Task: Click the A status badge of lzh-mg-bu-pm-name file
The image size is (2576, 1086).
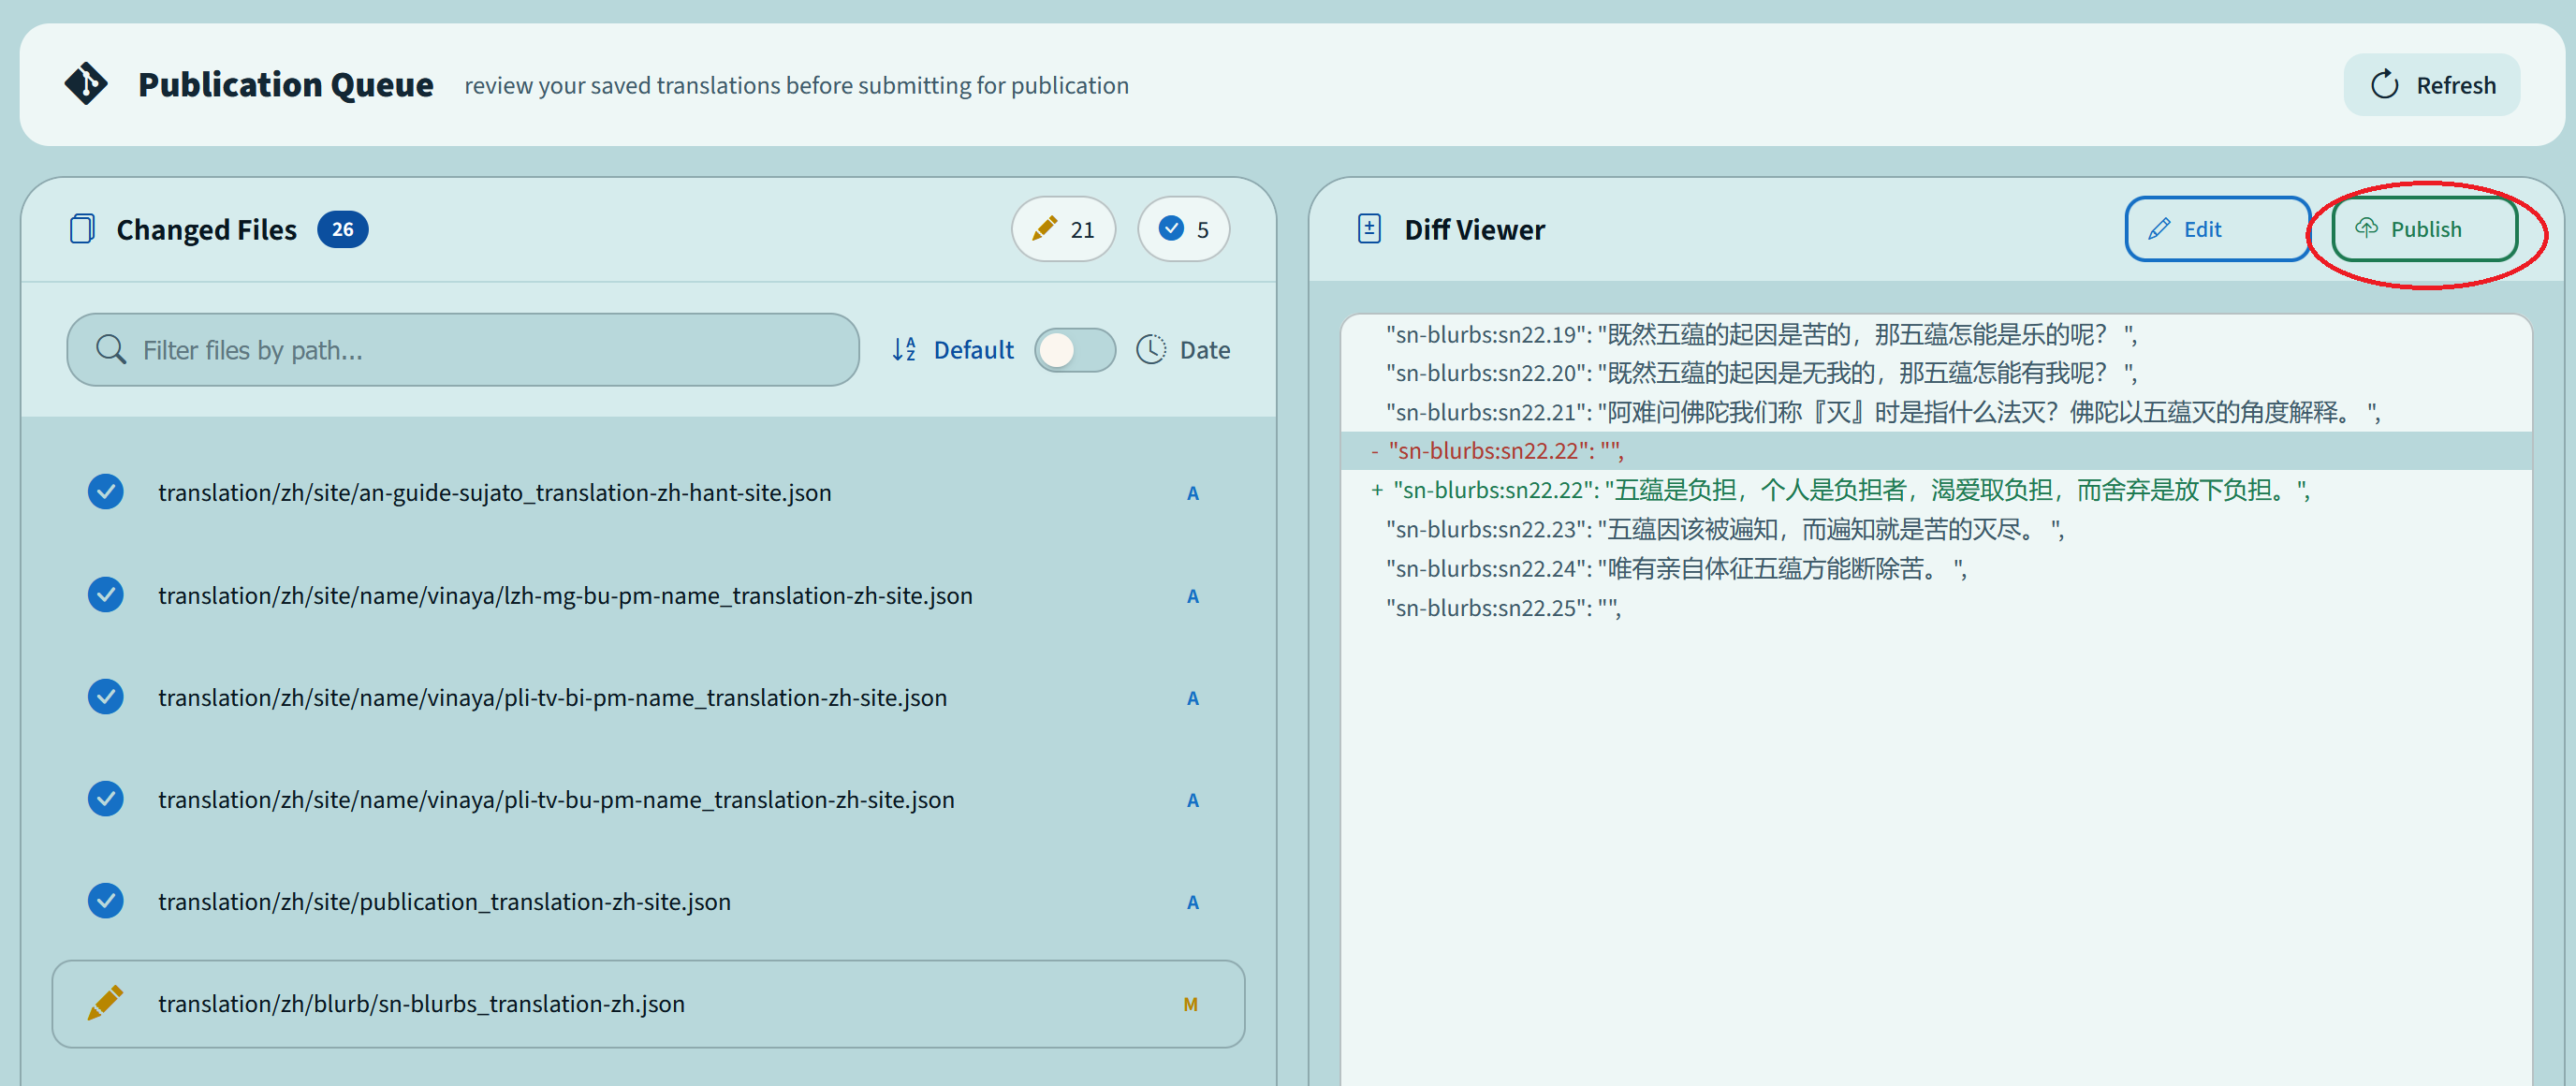Action: [x=1192, y=596]
